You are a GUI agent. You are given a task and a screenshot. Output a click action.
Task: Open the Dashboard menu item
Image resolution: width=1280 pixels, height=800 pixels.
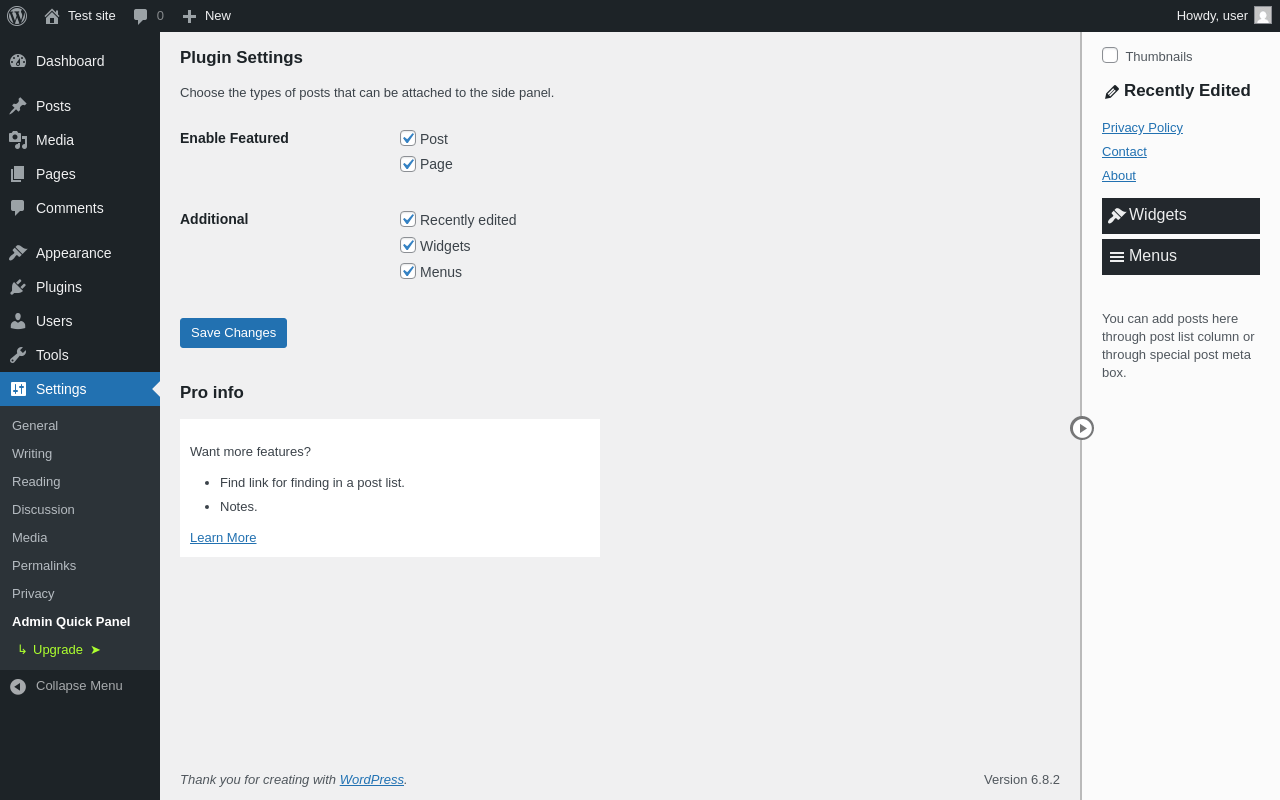(80, 61)
